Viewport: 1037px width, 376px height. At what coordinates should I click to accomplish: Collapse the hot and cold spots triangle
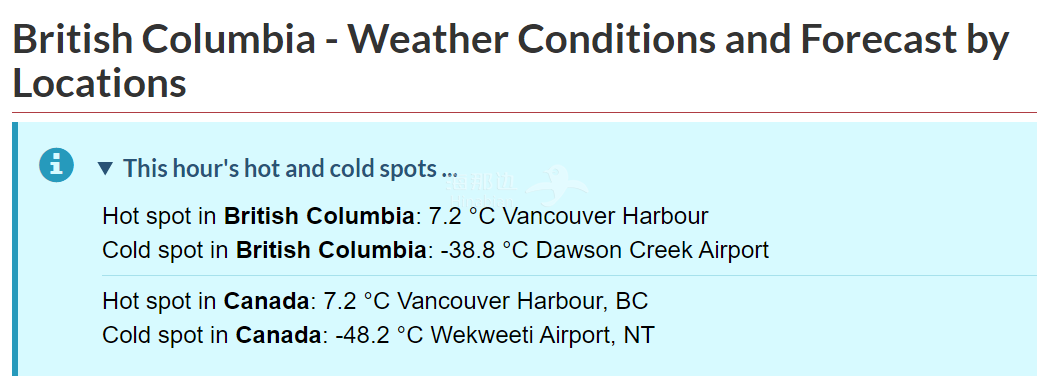[105, 169]
